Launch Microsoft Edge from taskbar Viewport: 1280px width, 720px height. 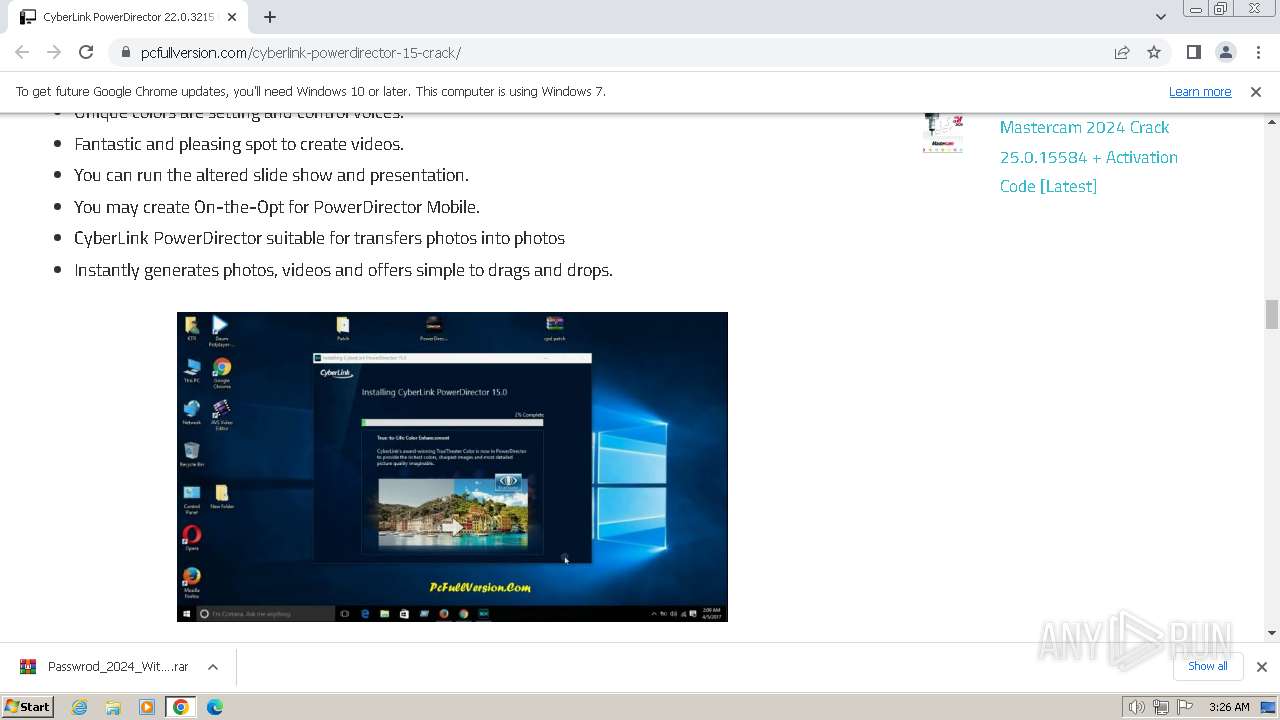click(x=215, y=707)
